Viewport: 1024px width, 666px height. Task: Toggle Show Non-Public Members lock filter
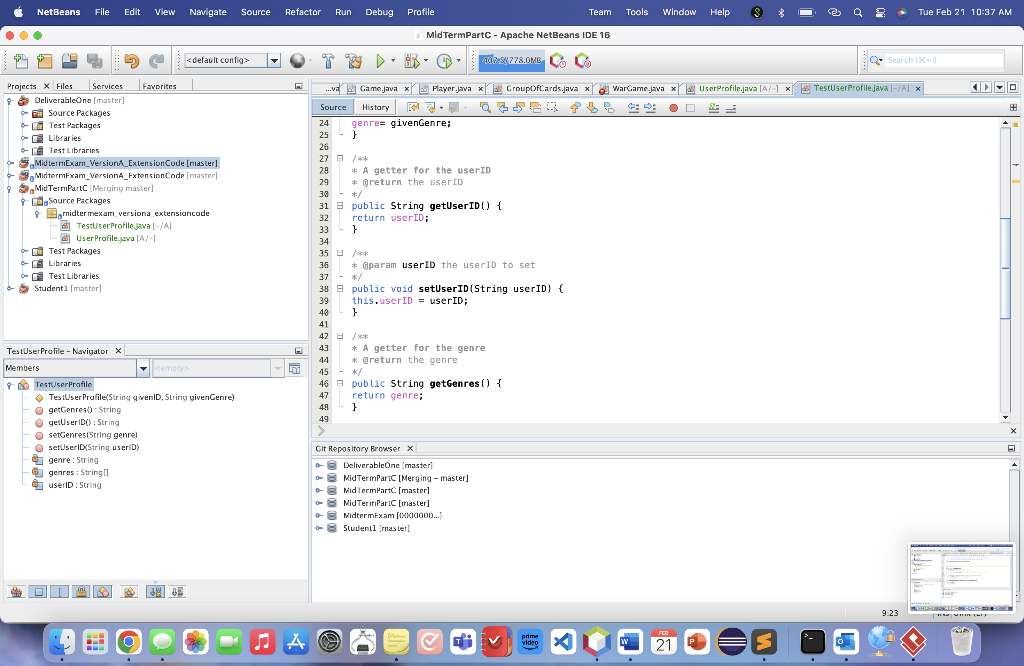[x=82, y=591]
